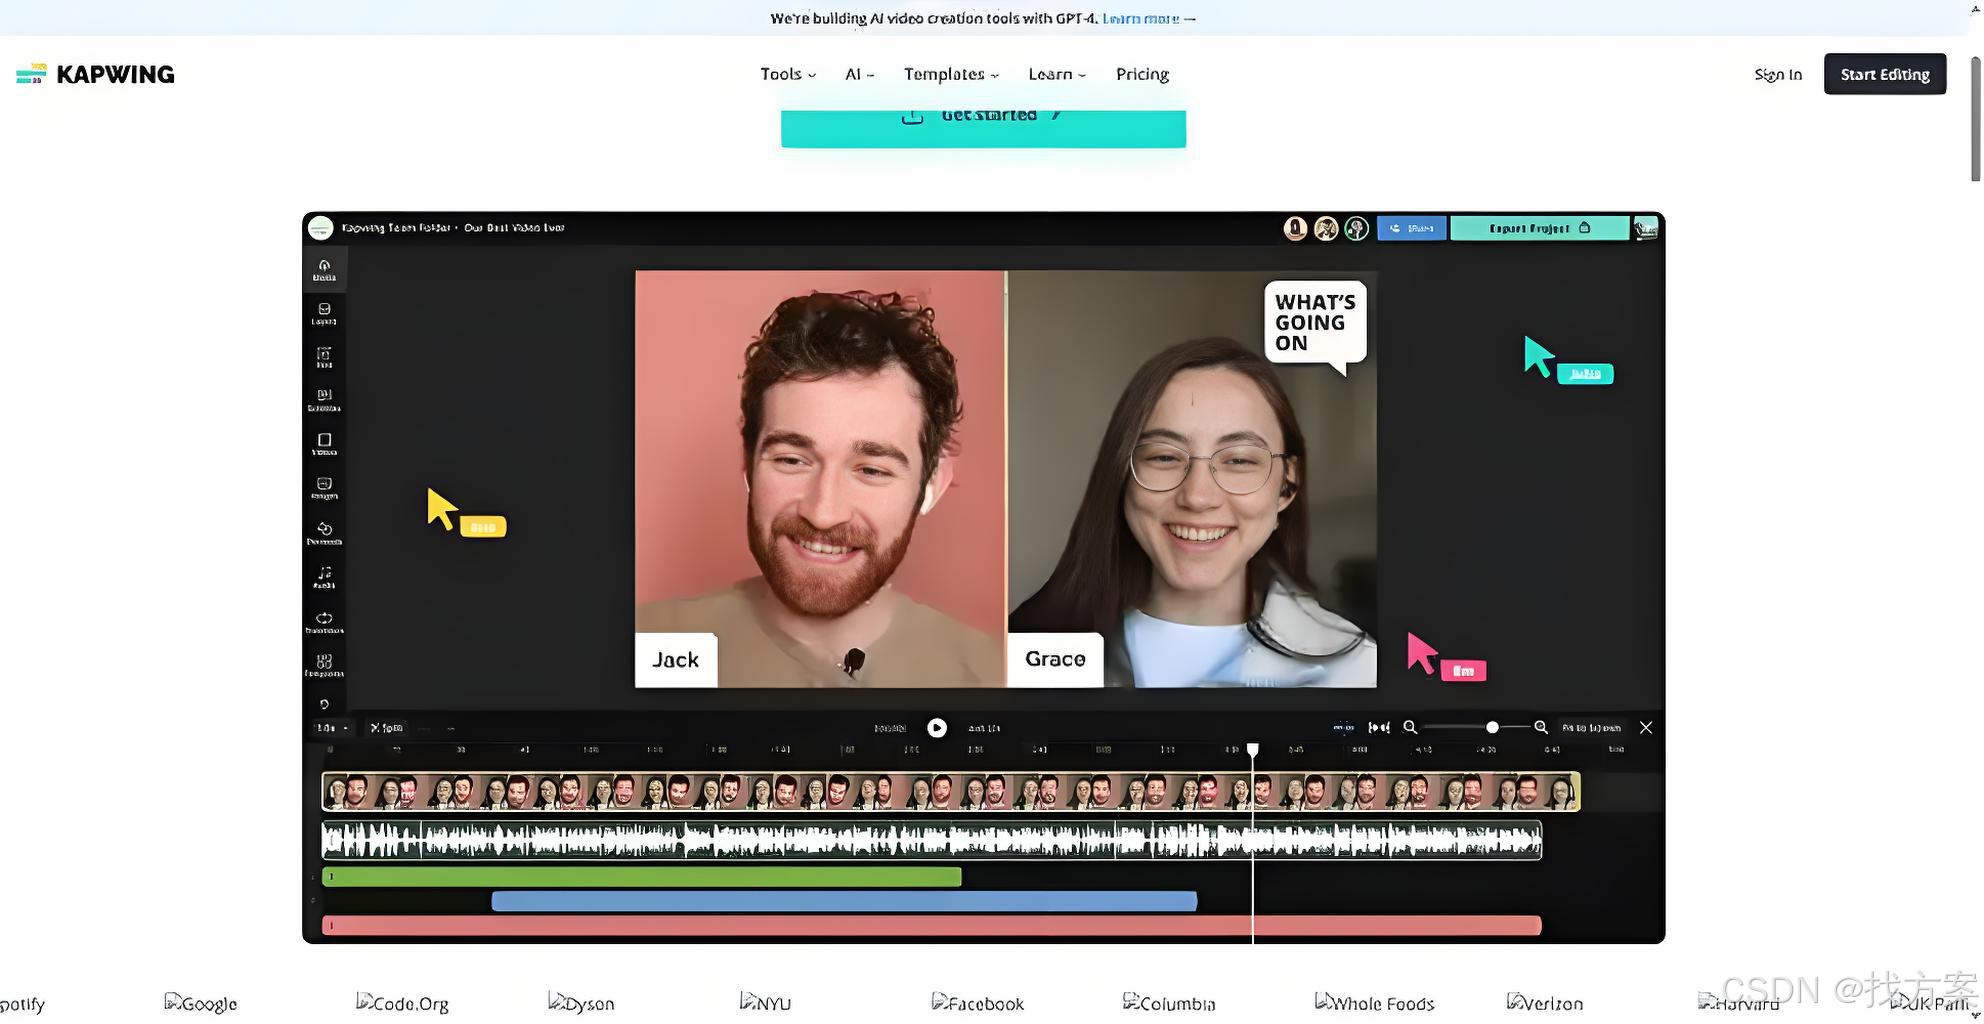The image size is (1984, 1024).
Task: Expand the Tools dropdown menu
Action: pyautogui.click(x=788, y=74)
